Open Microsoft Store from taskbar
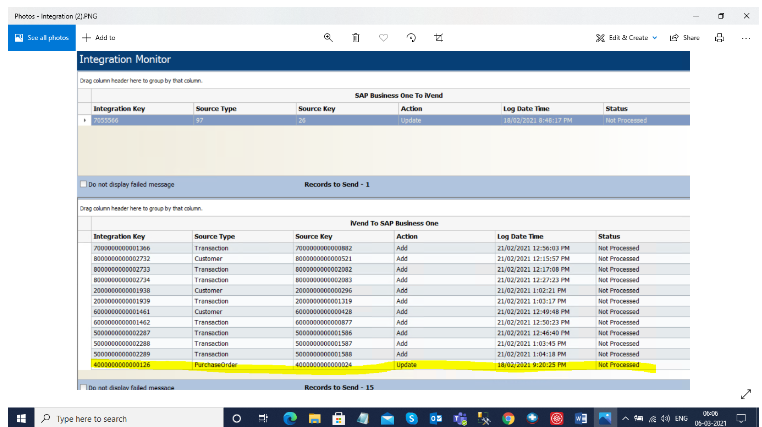This screenshot has height=427, width=762. [x=339, y=418]
